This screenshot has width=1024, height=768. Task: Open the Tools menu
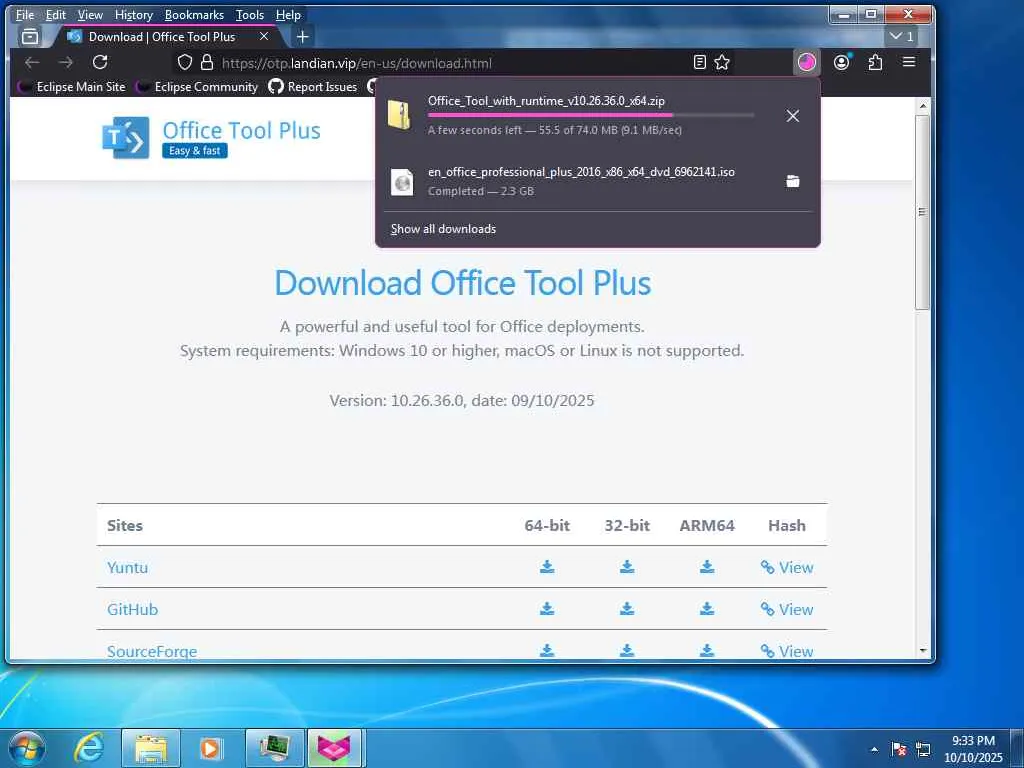tap(249, 14)
